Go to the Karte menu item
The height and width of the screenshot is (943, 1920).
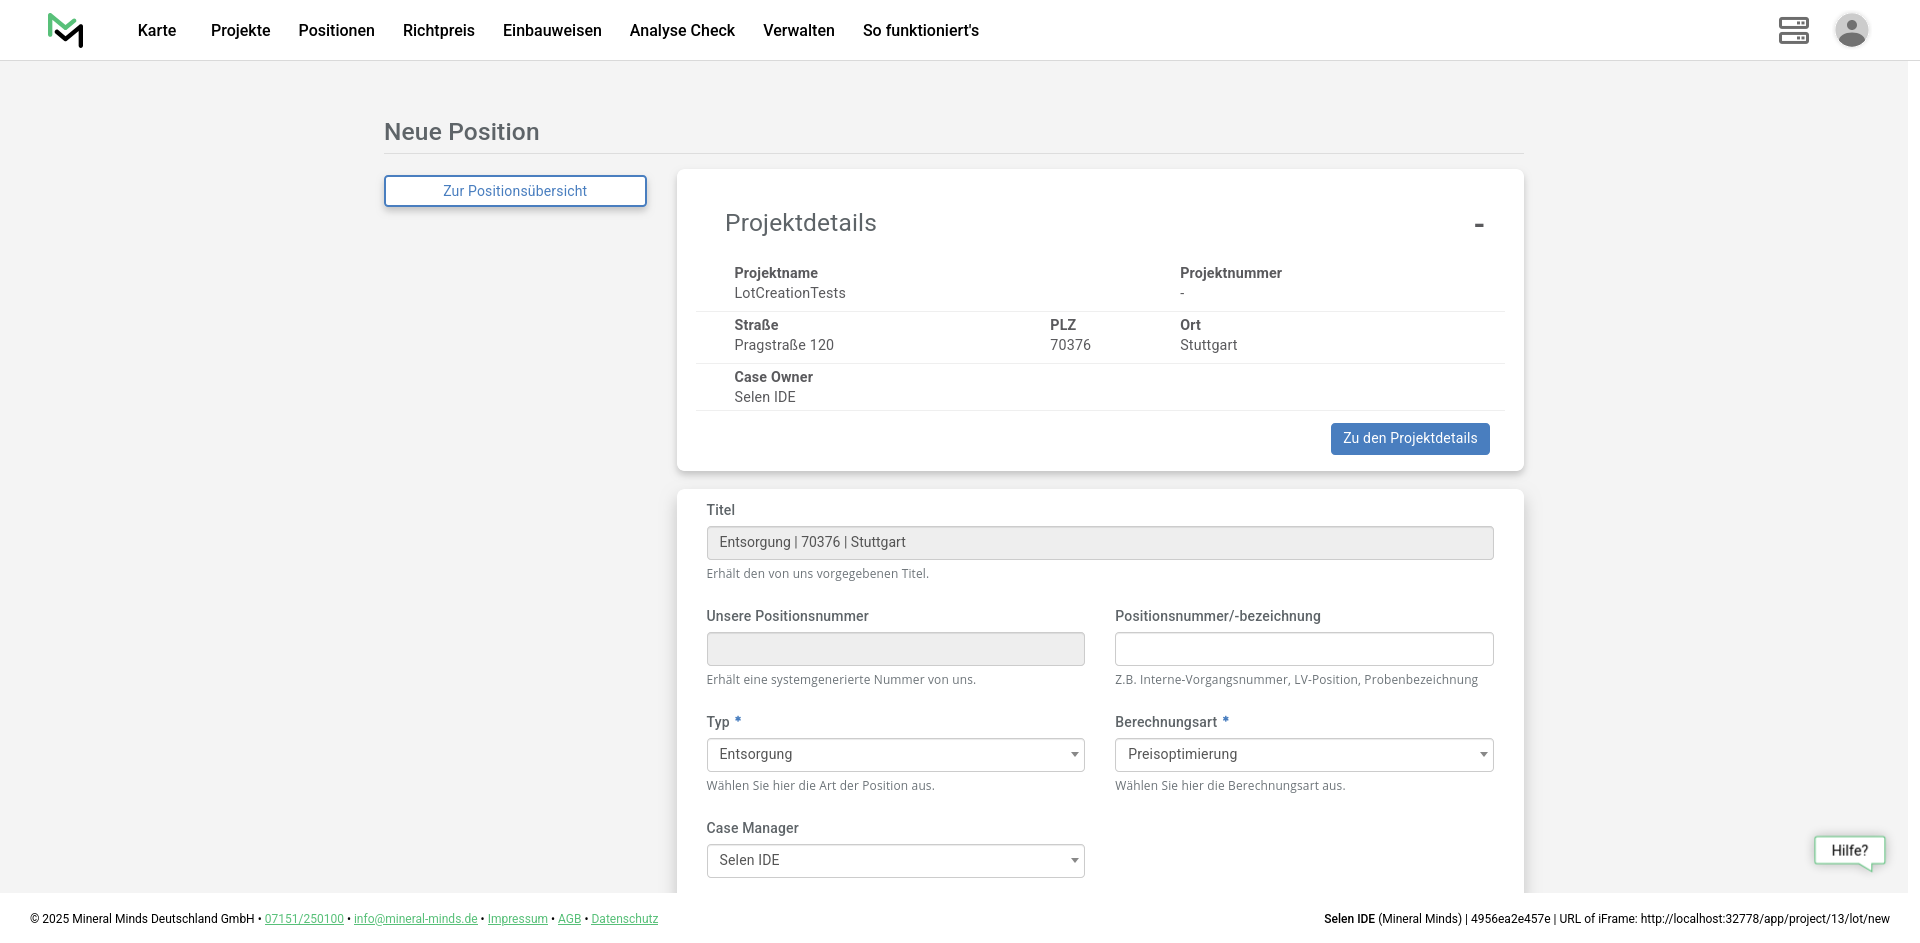[x=157, y=31]
